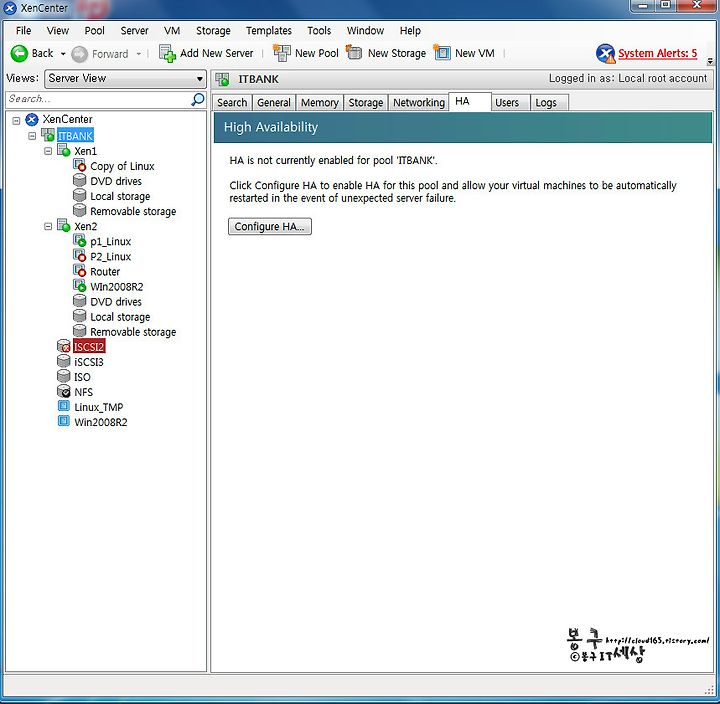Open the File menu
The width and height of the screenshot is (720, 704).
[23, 31]
